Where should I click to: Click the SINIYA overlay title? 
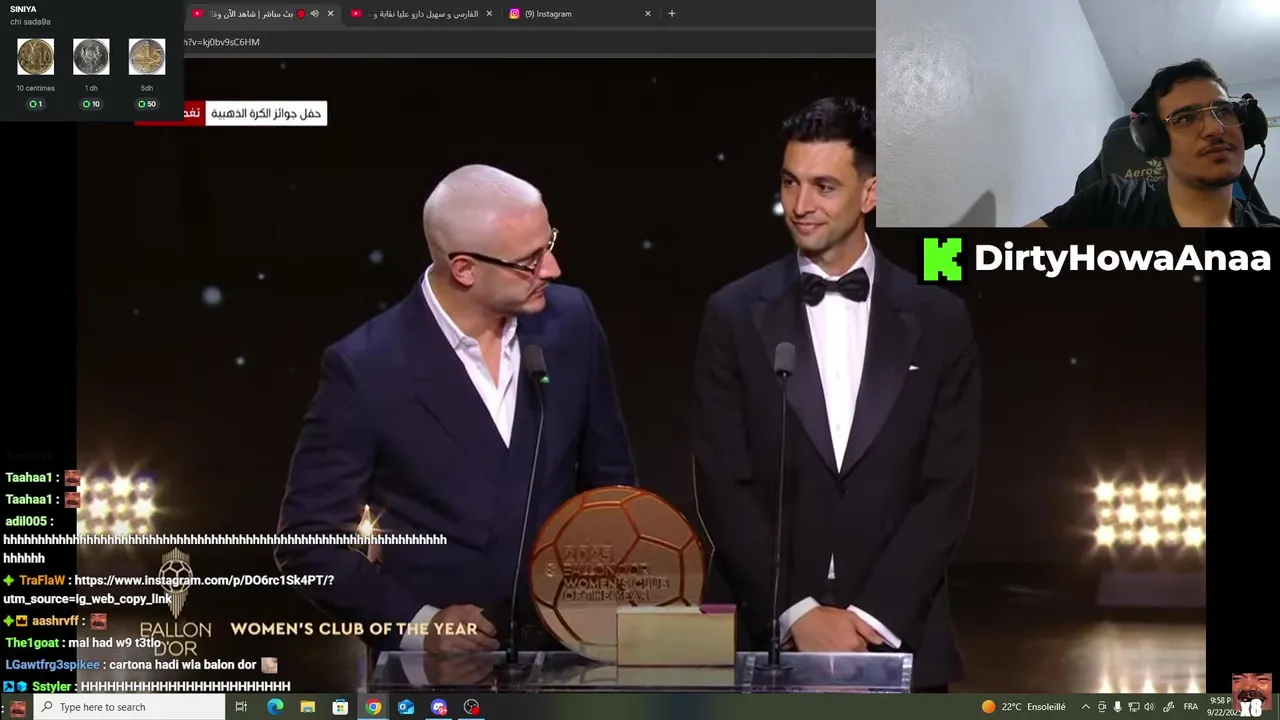[24, 10]
